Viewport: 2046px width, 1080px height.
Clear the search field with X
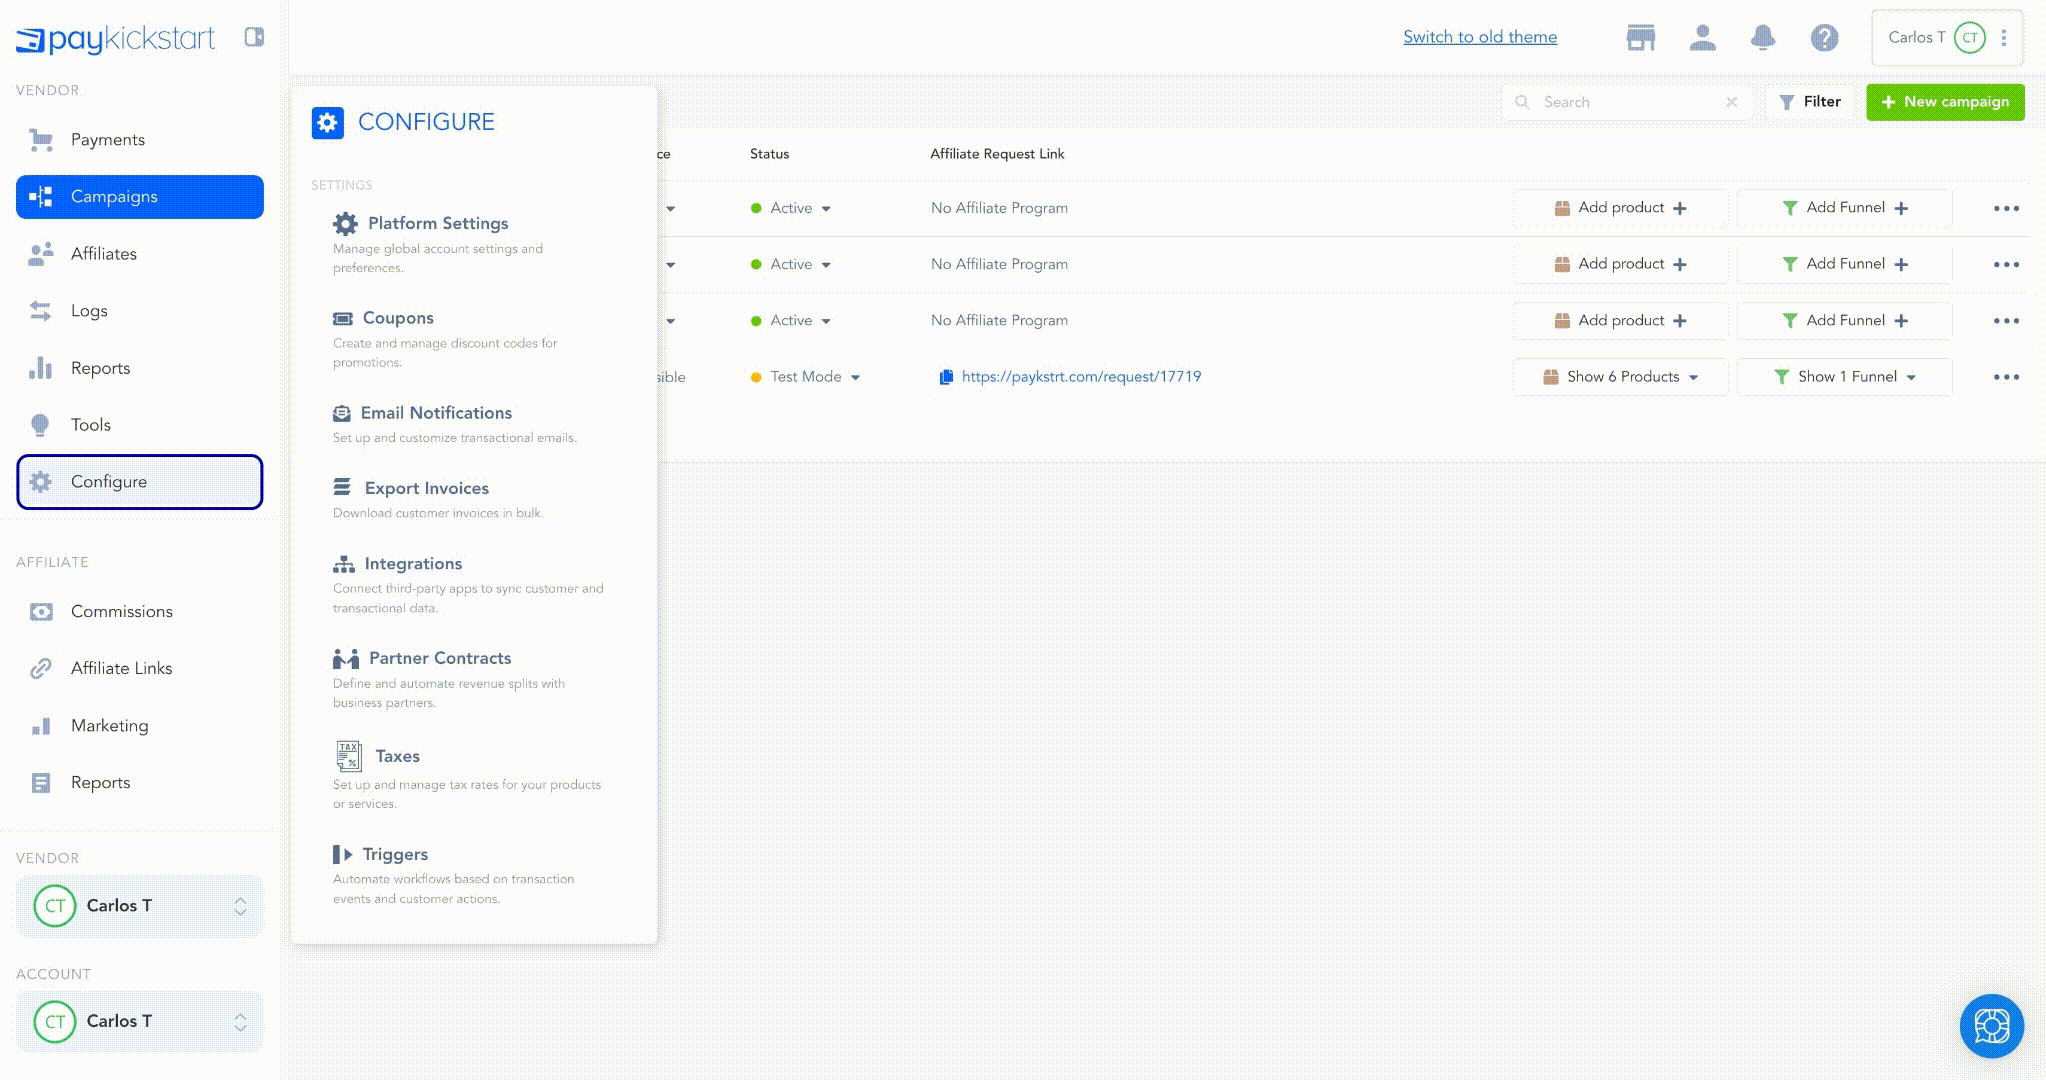tap(1731, 102)
